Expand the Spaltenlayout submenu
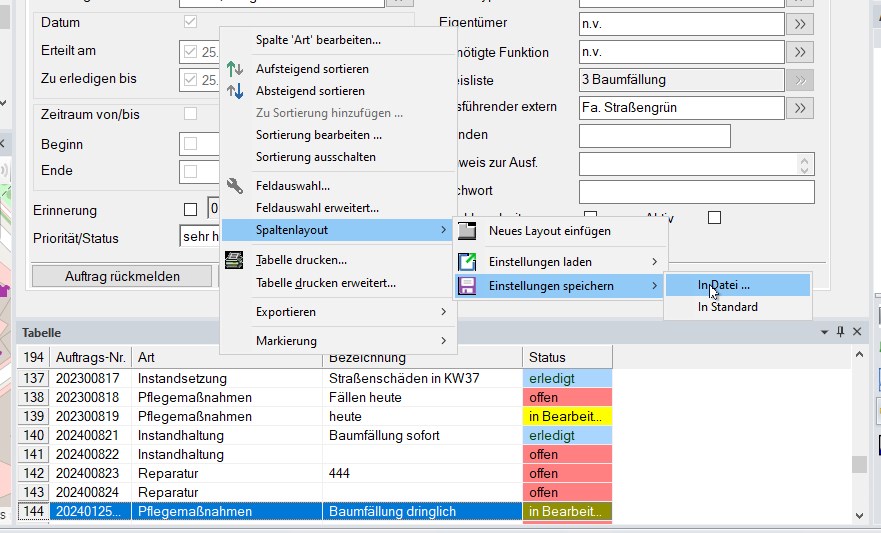 338,230
